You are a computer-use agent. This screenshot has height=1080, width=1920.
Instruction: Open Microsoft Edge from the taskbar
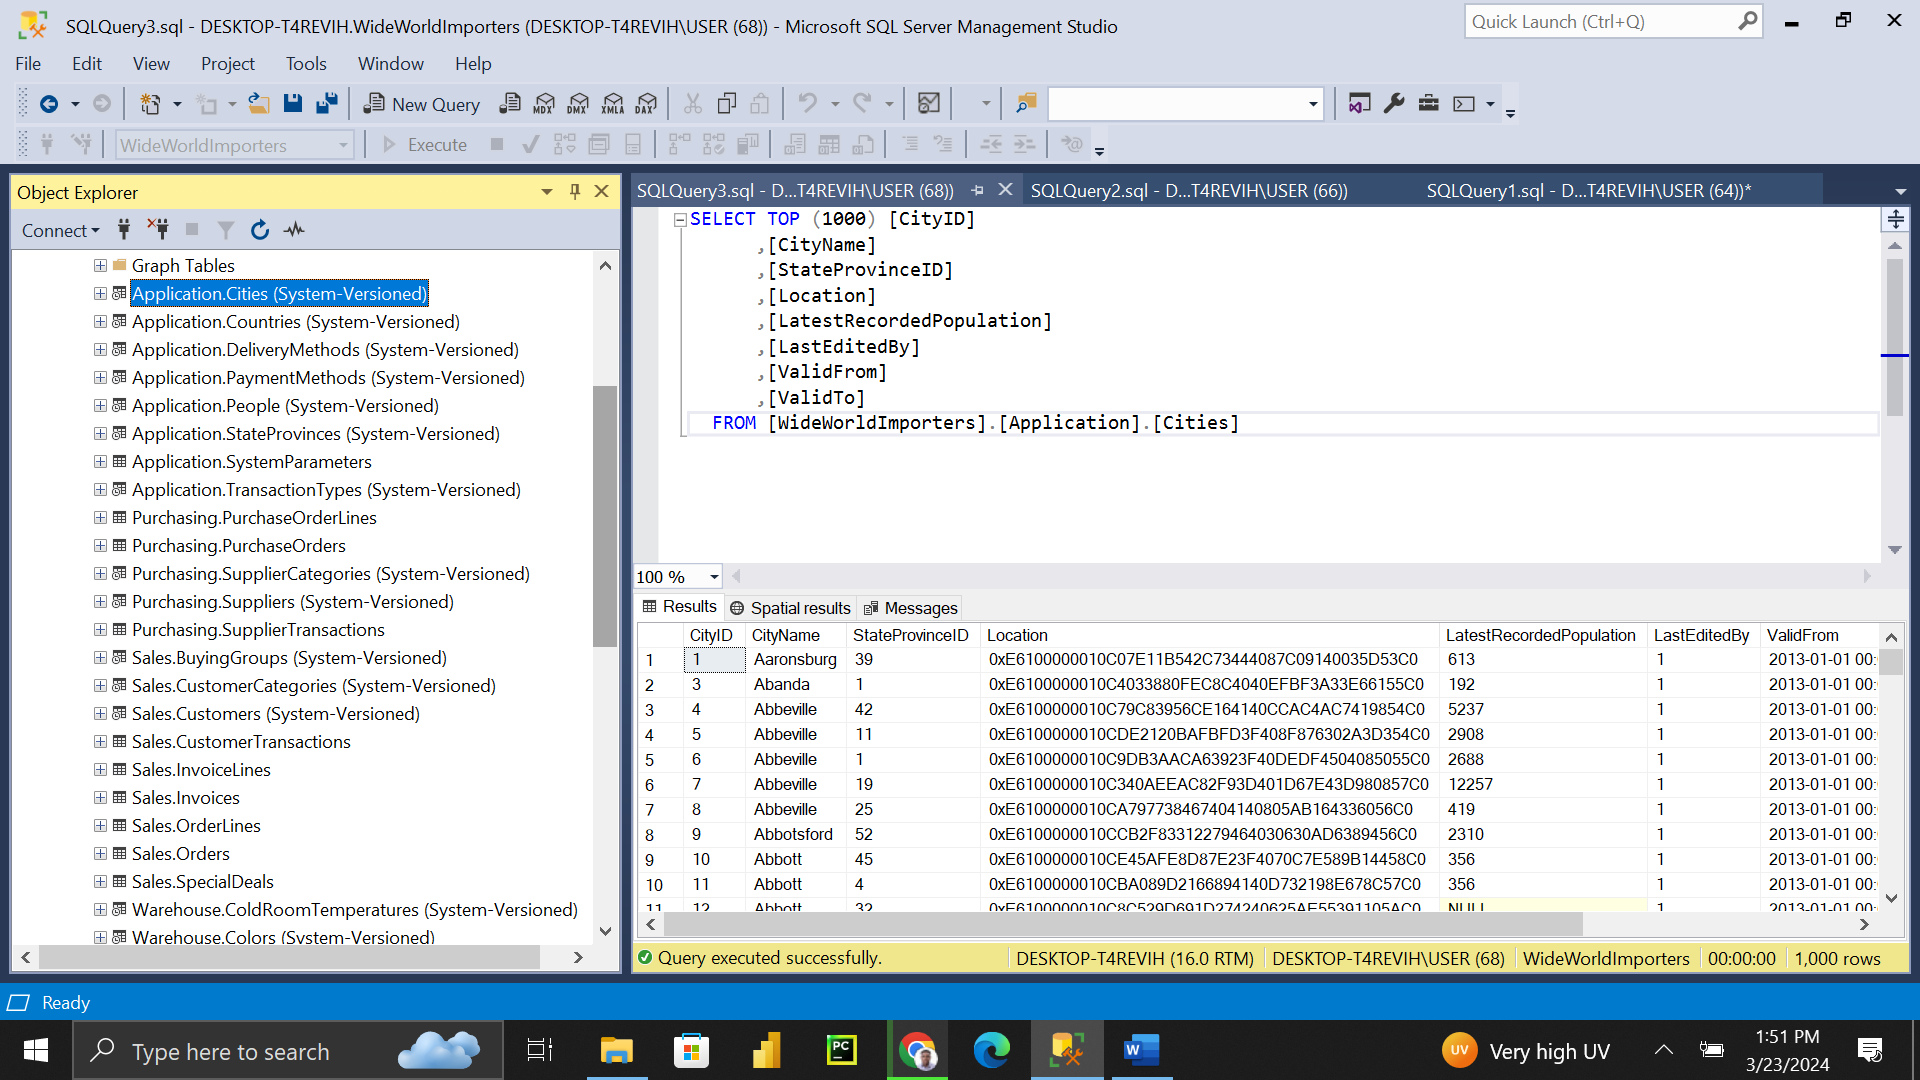tap(991, 1051)
